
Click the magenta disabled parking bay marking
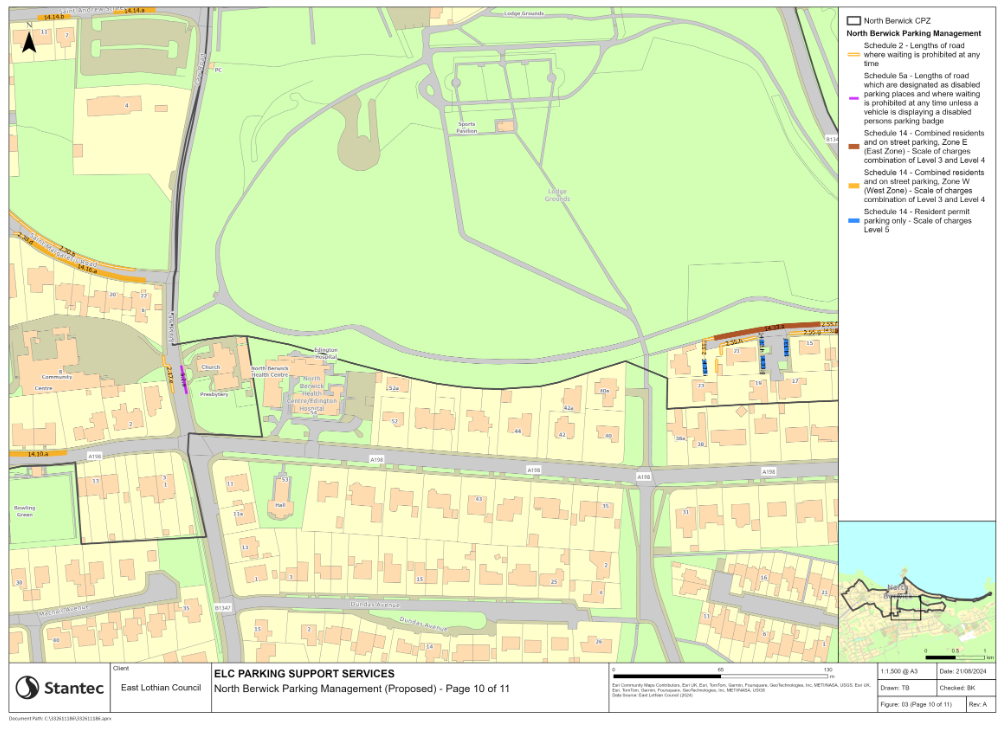[x=183, y=379]
